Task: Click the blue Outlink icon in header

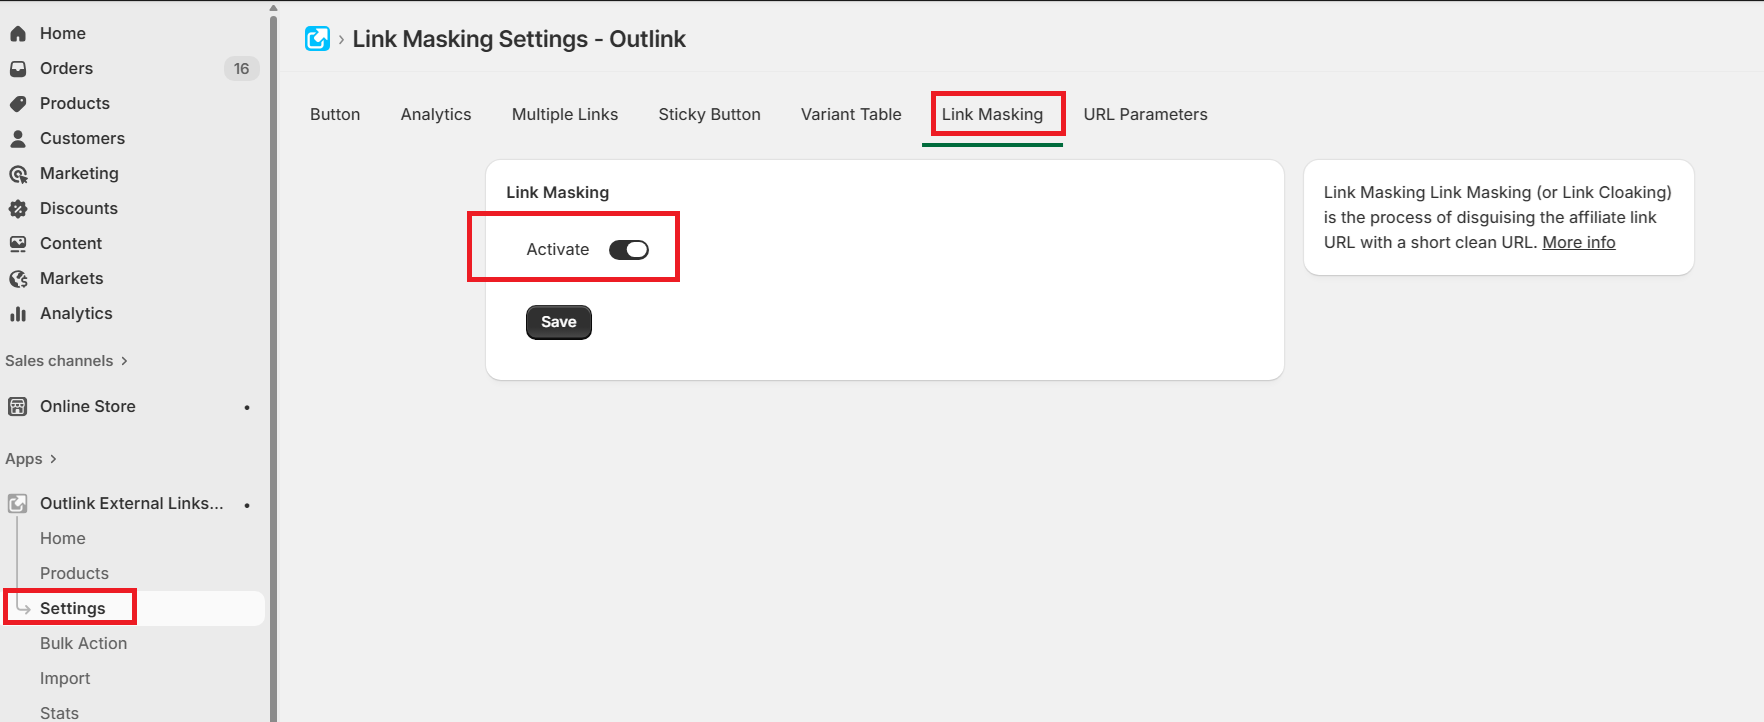Action: pos(317,39)
